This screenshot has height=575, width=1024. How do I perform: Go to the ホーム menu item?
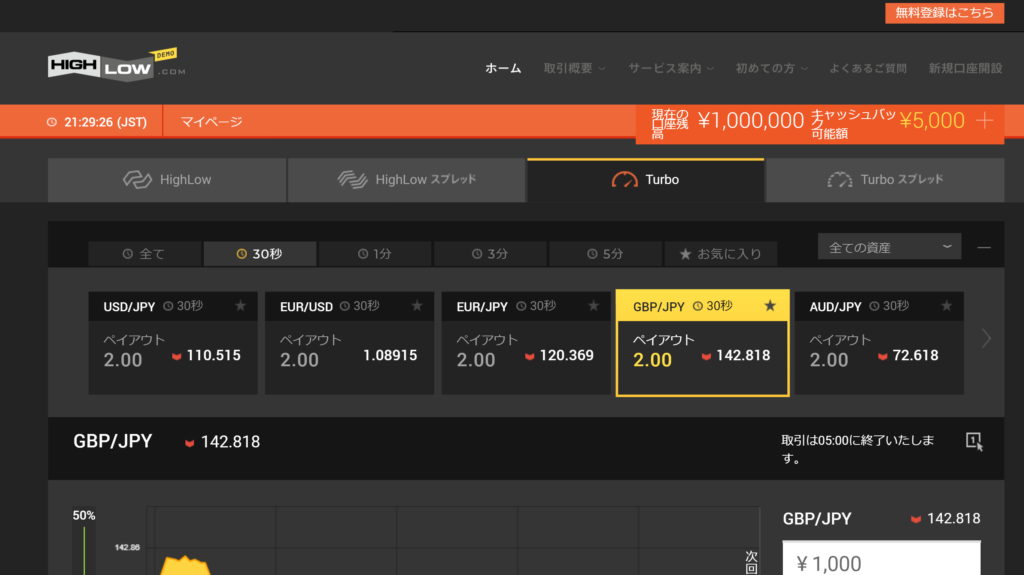[x=503, y=68]
